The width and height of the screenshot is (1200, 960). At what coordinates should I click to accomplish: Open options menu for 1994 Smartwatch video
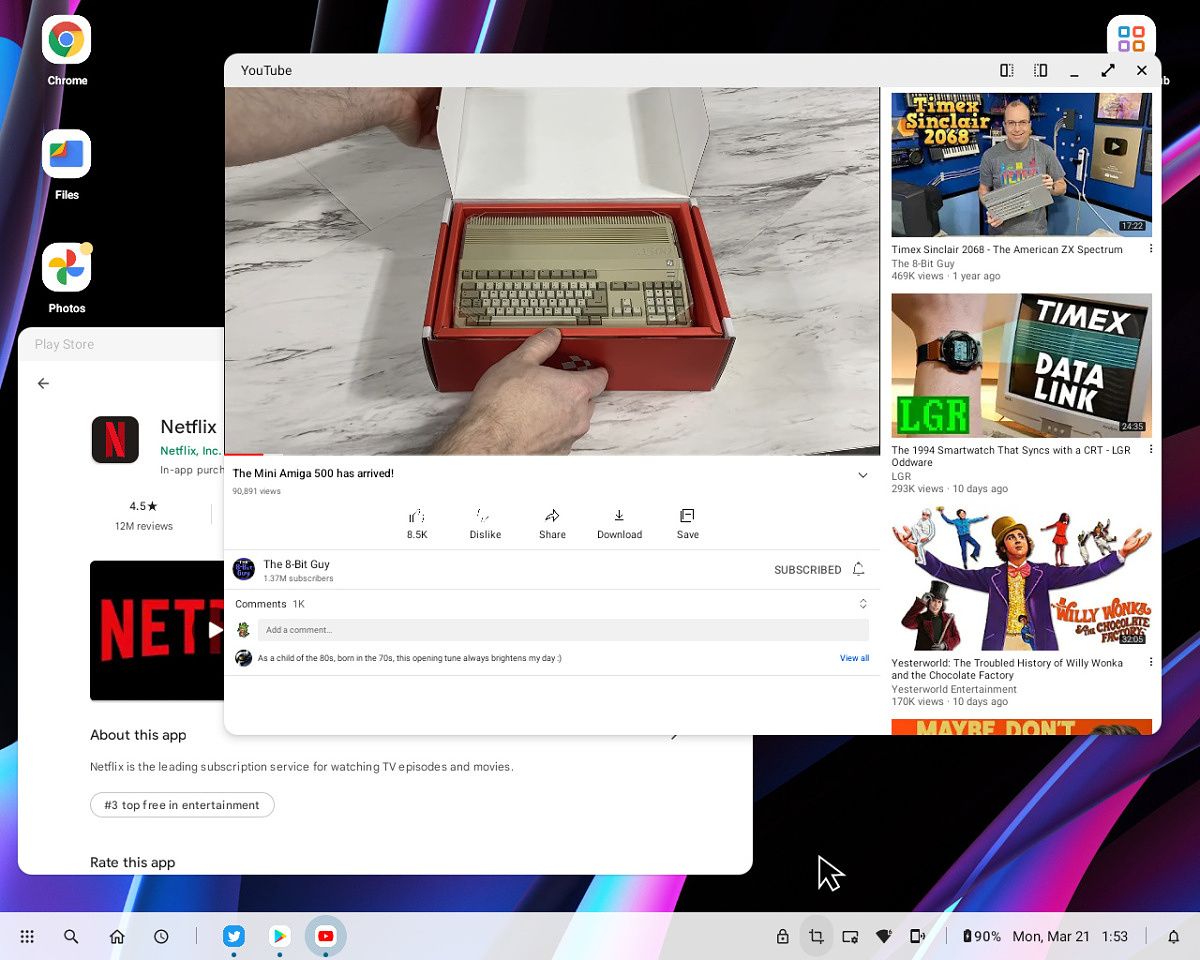click(1151, 450)
